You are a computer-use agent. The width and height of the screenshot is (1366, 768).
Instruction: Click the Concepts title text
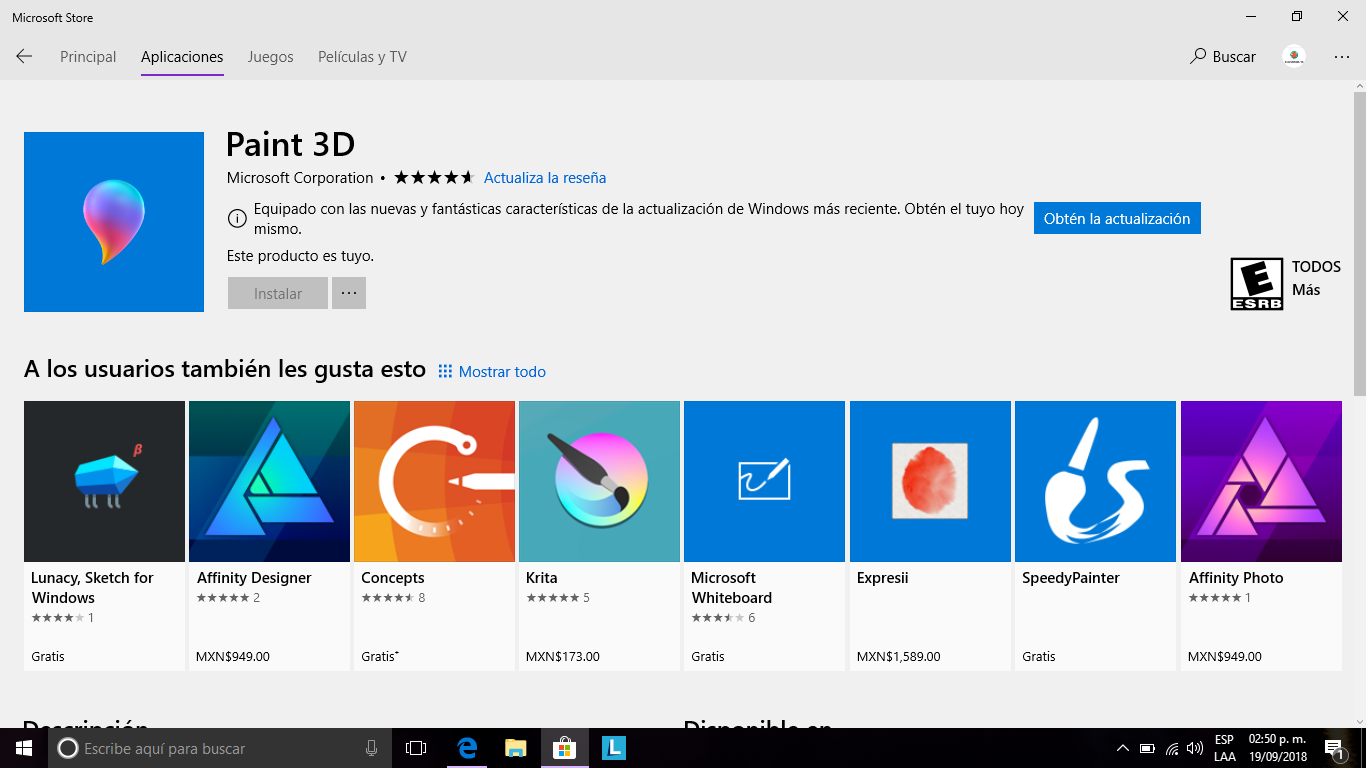point(393,578)
